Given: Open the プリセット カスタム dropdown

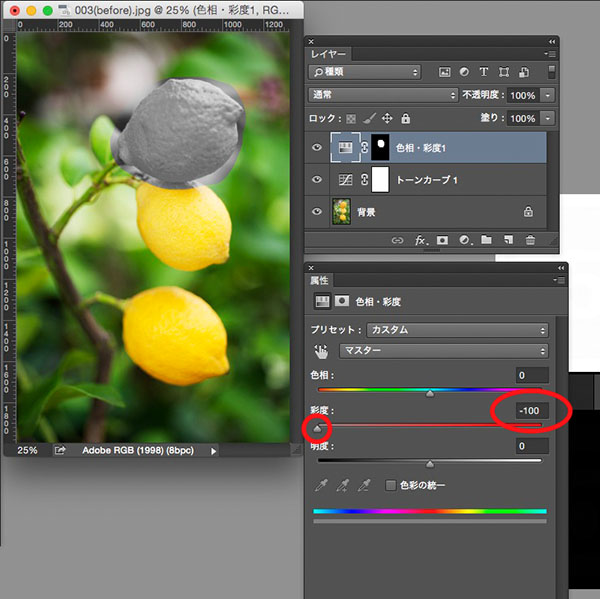Looking at the screenshot, I should [x=457, y=330].
